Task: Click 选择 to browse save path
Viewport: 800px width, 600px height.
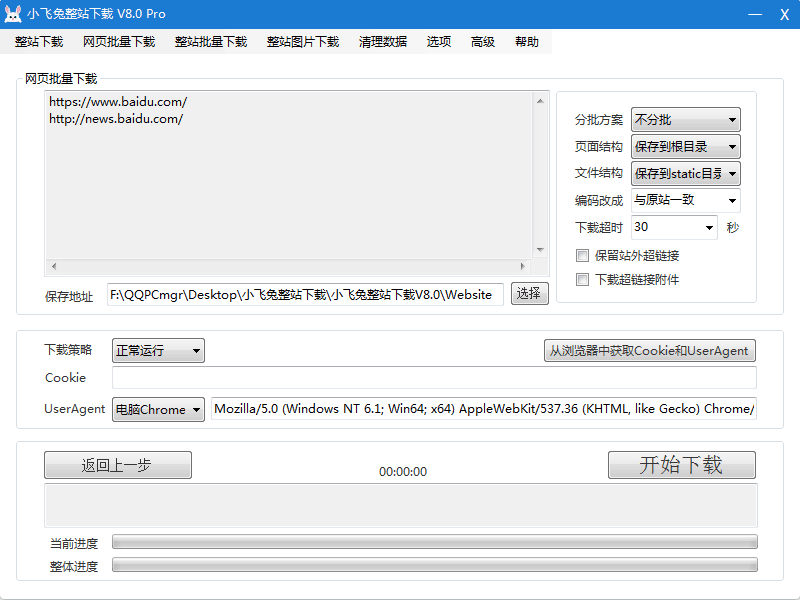Action: pos(530,293)
